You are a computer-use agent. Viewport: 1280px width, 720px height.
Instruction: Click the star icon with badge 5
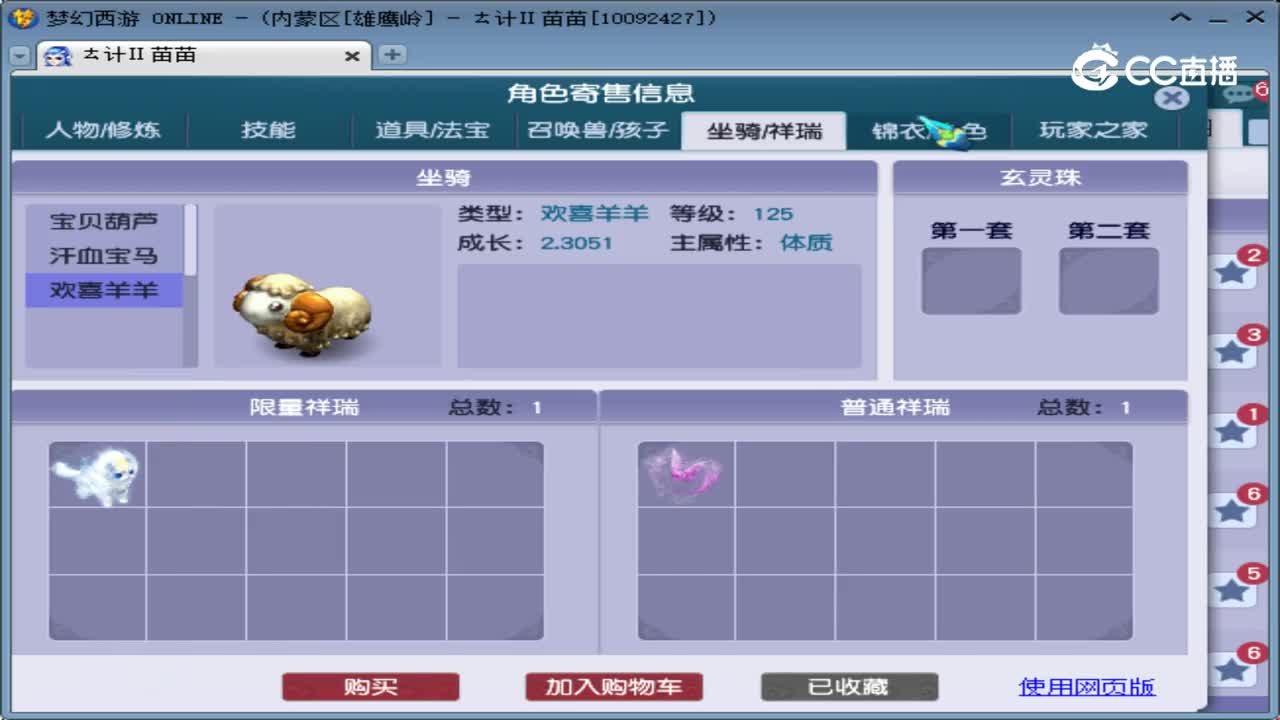tap(1232, 592)
